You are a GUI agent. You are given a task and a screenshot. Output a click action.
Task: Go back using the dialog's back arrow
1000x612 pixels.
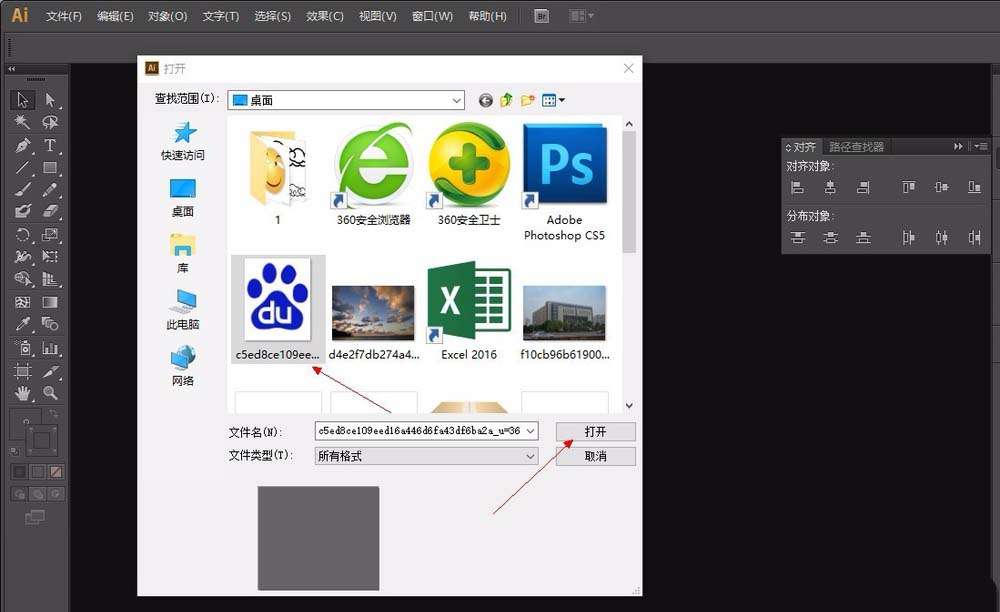(x=485, y=100)
